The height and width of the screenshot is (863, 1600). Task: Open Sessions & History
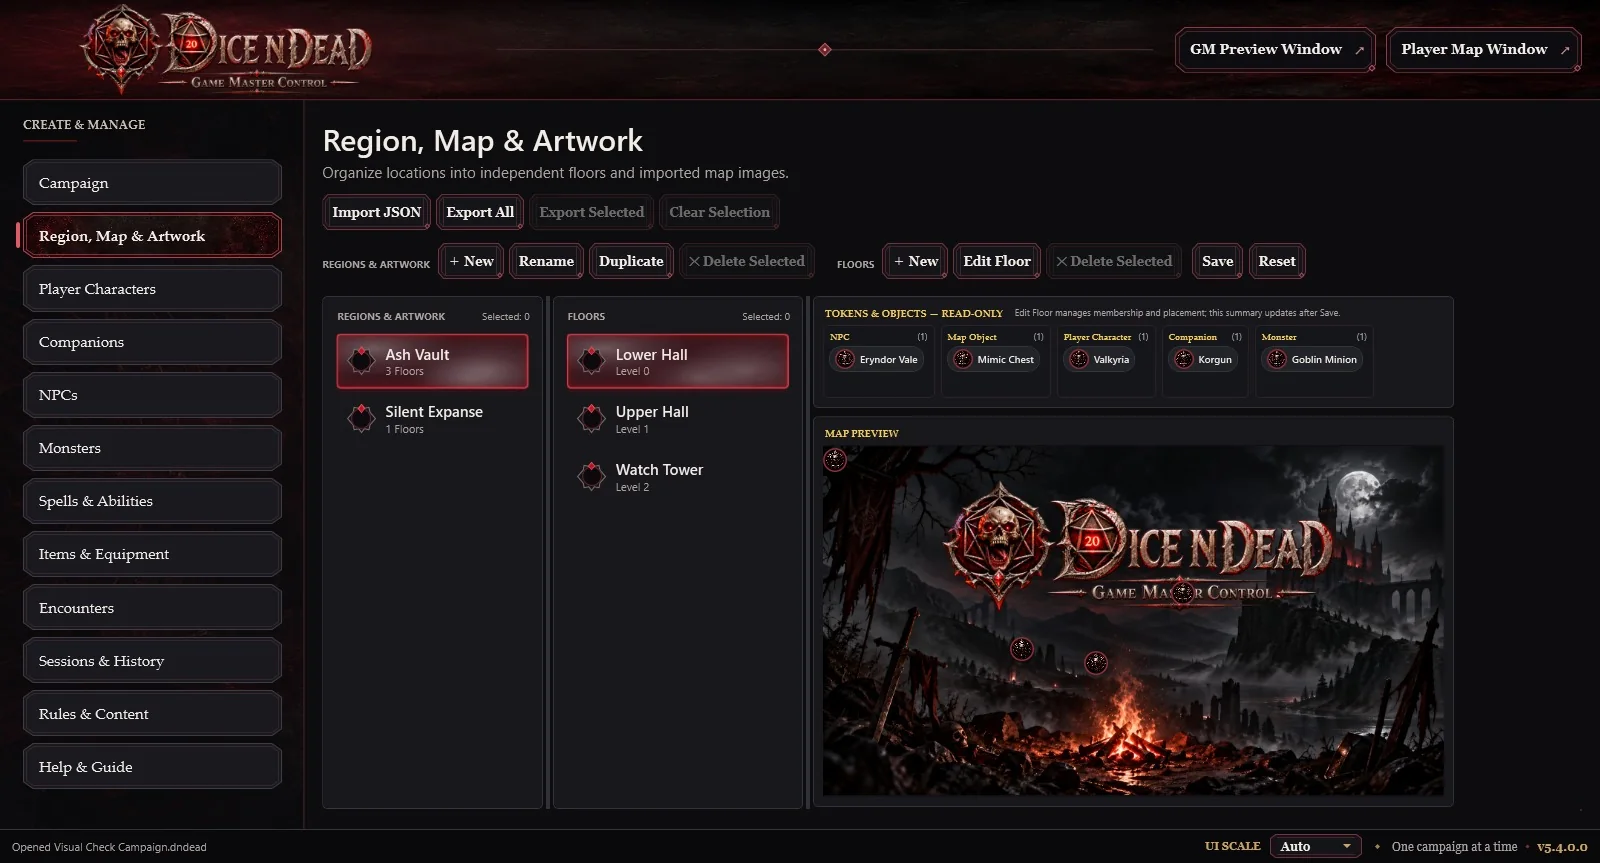[x=152, y=661]
